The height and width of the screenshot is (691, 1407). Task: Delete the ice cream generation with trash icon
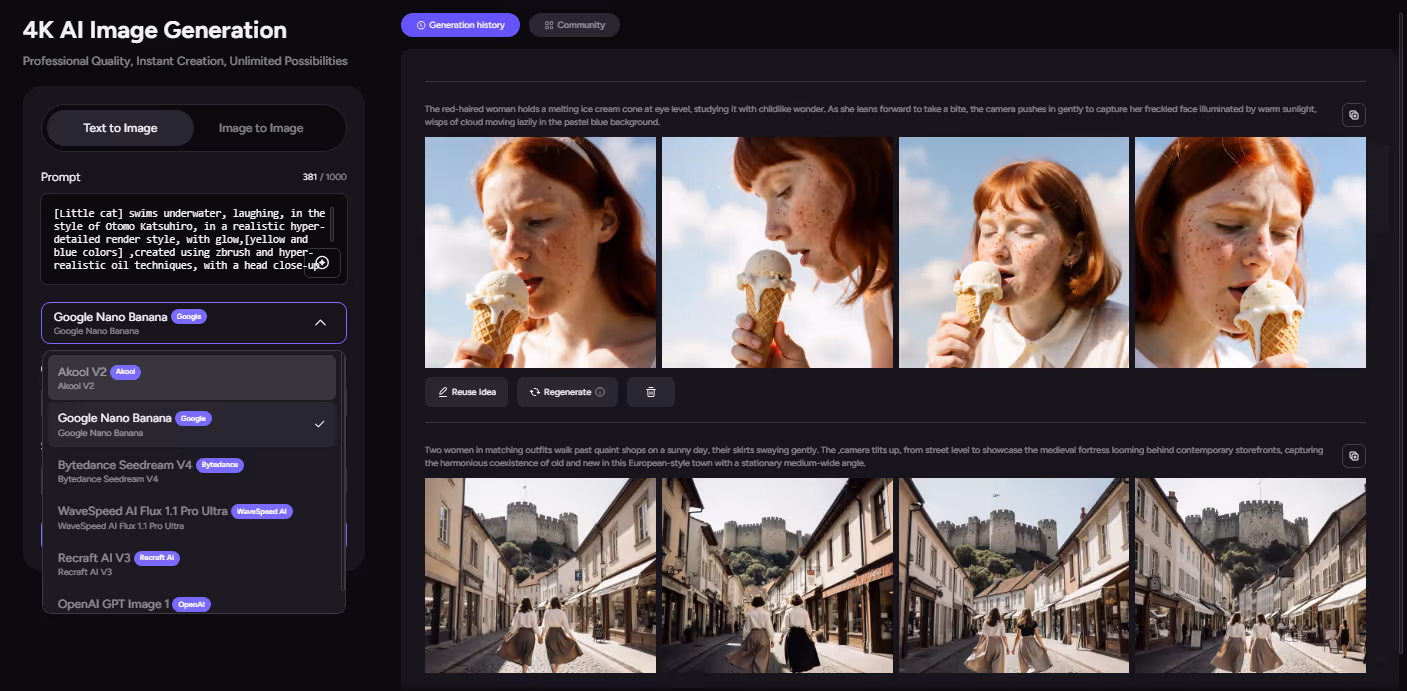click(651, 392)
